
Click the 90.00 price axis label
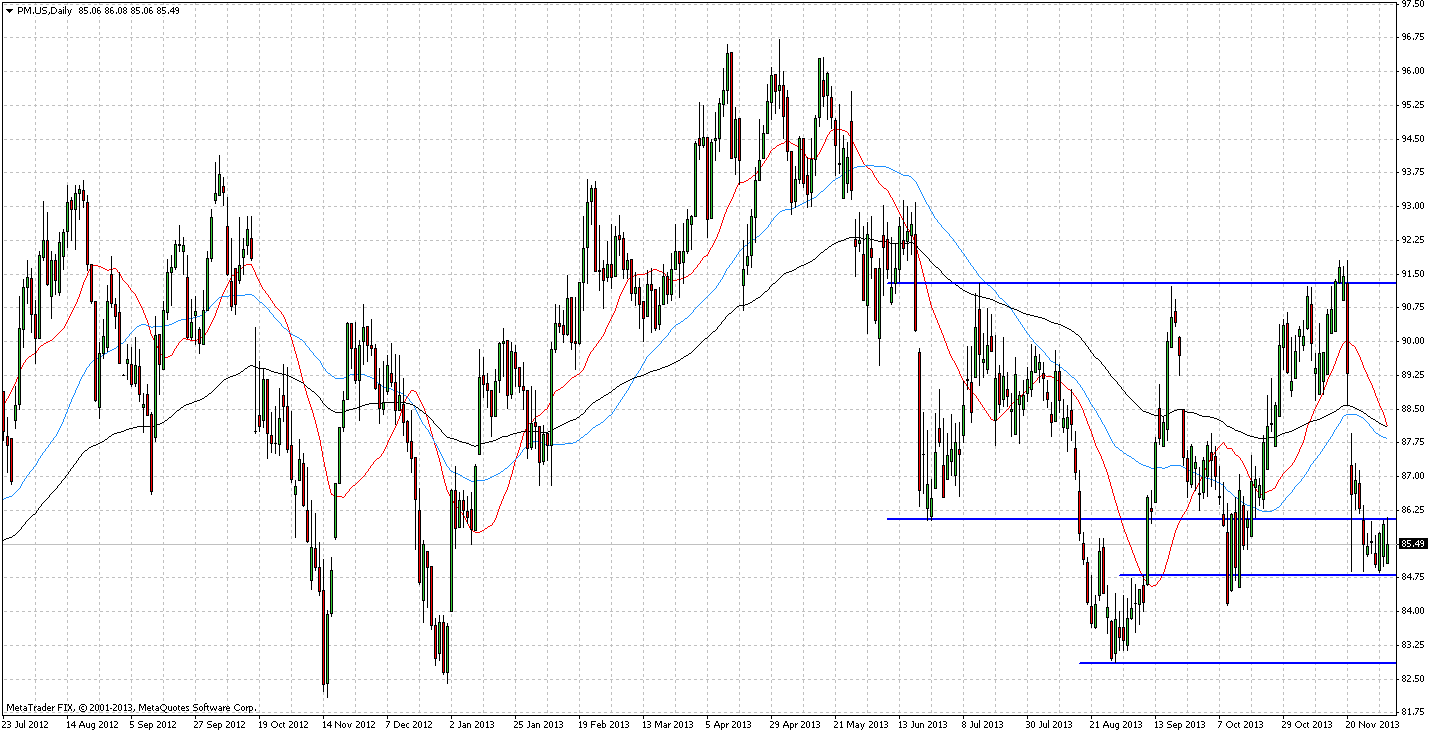(1413, 341)
